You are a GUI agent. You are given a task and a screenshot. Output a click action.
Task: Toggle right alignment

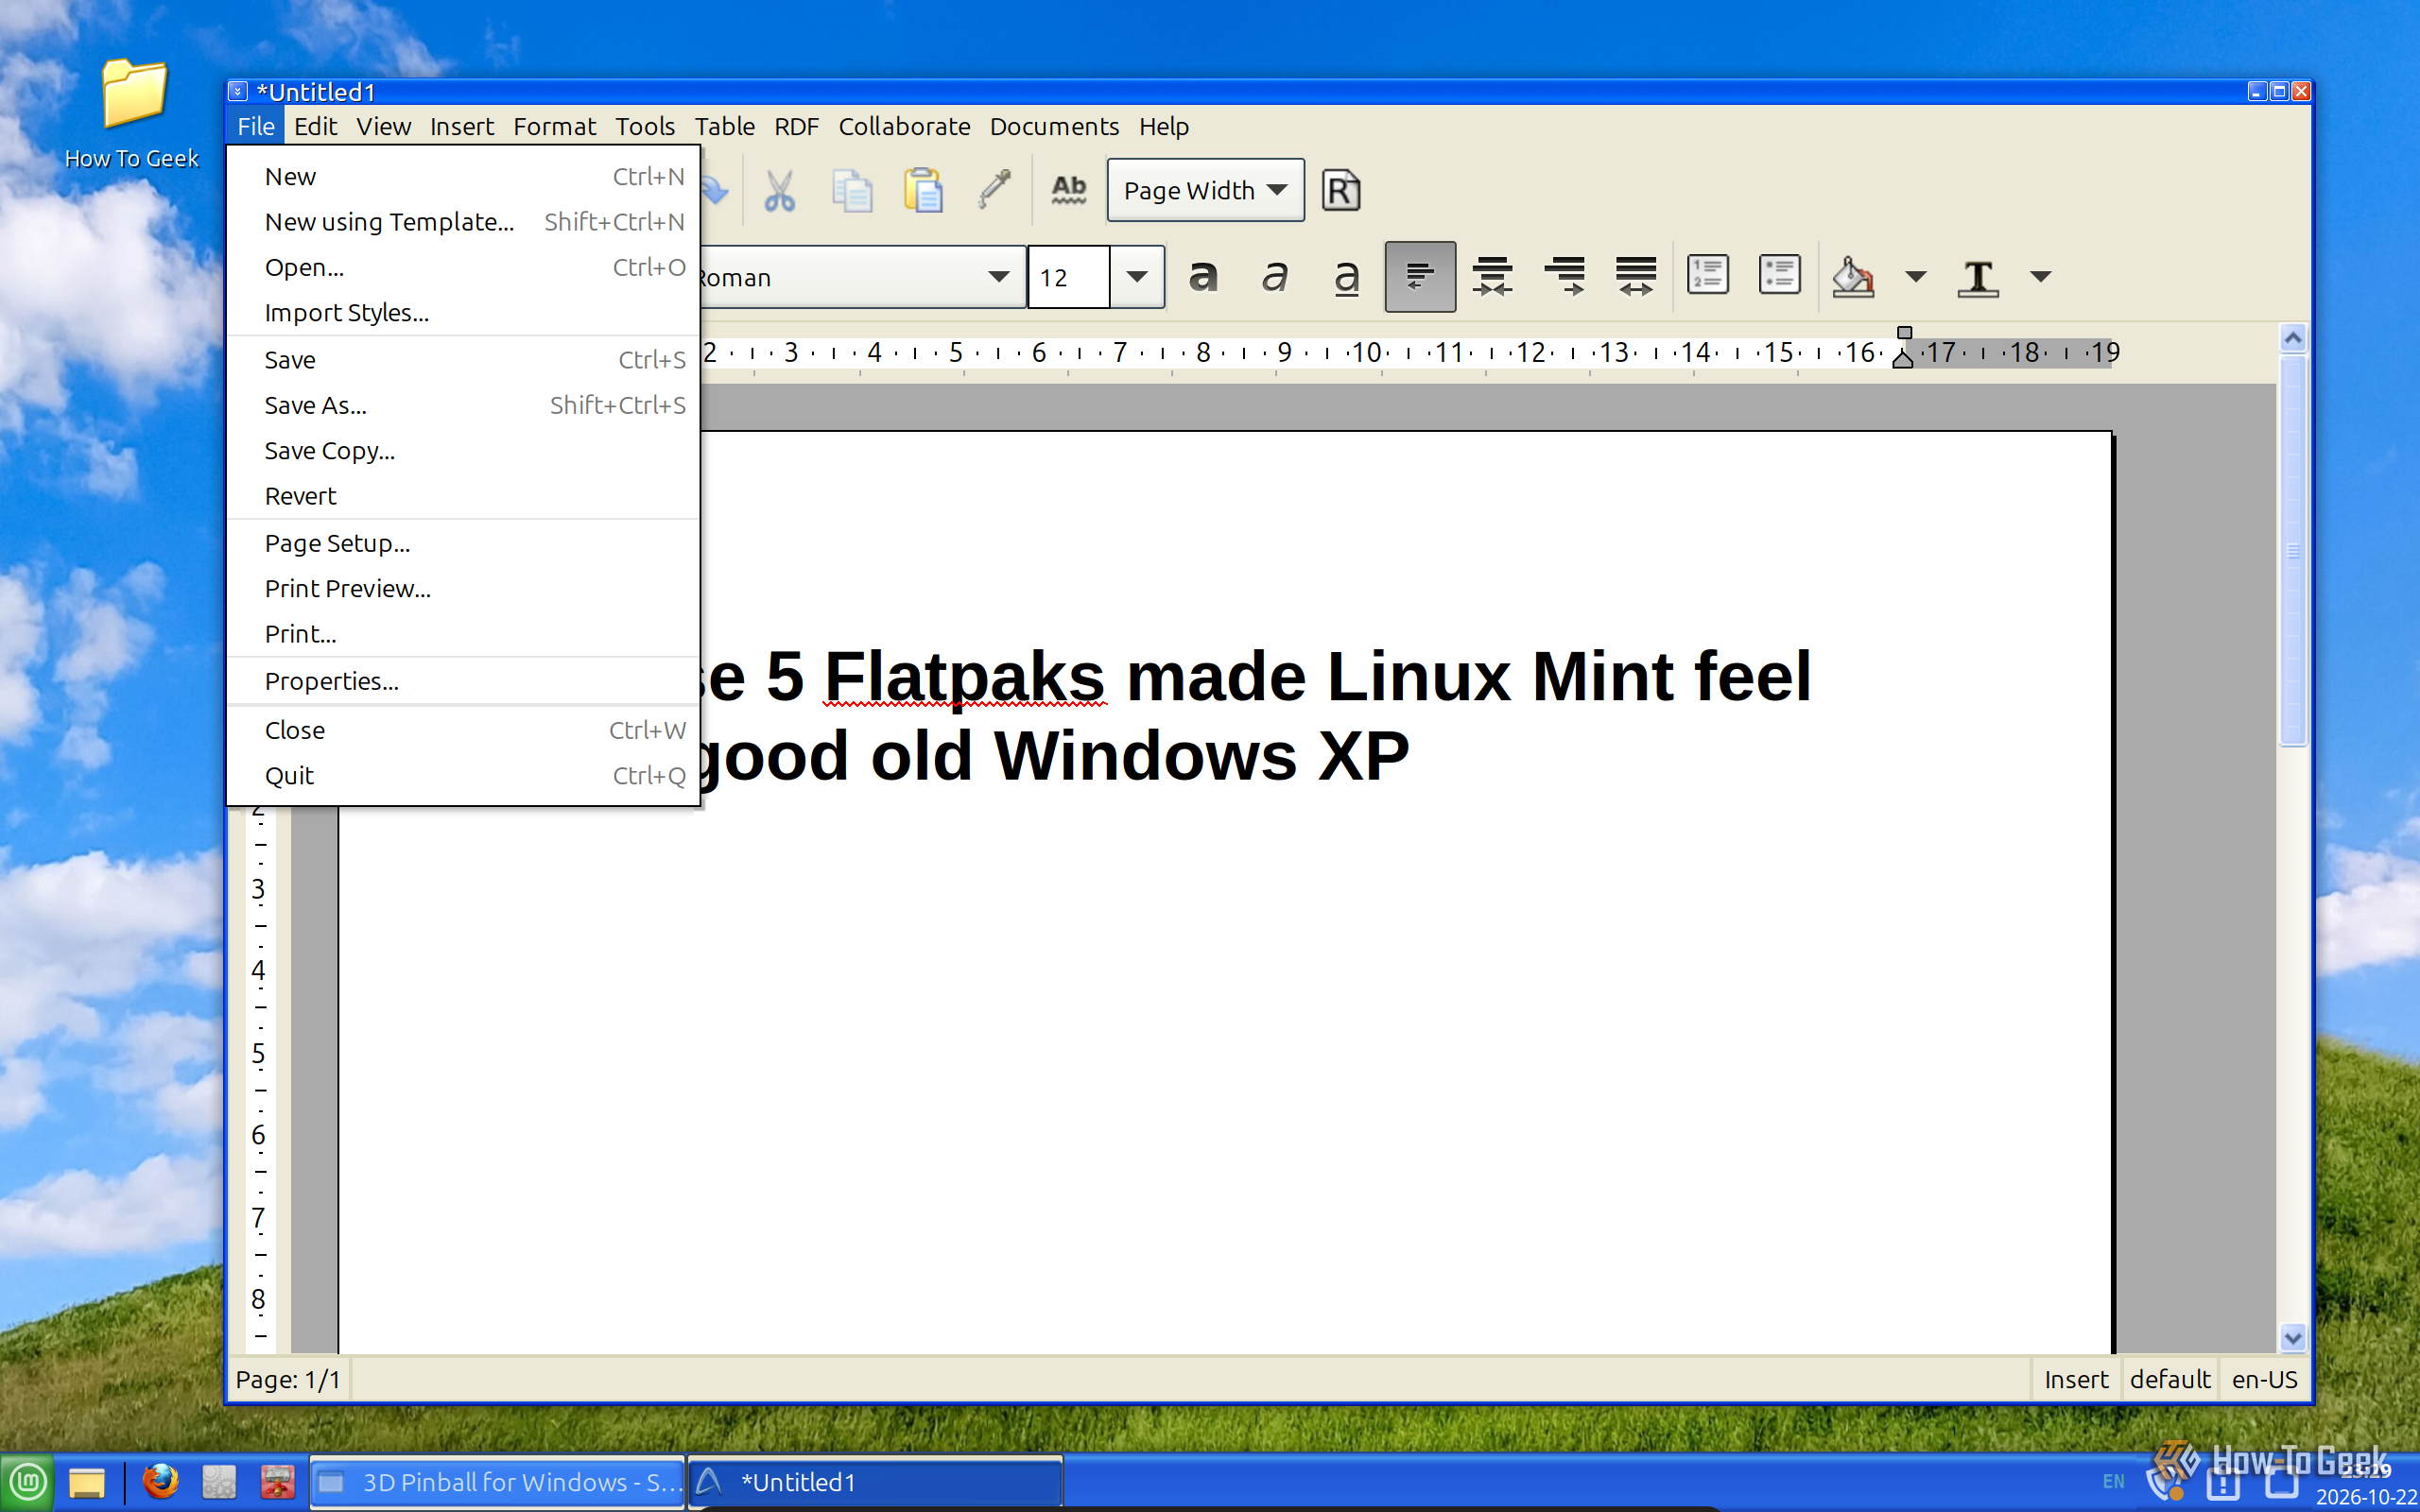1564,276
